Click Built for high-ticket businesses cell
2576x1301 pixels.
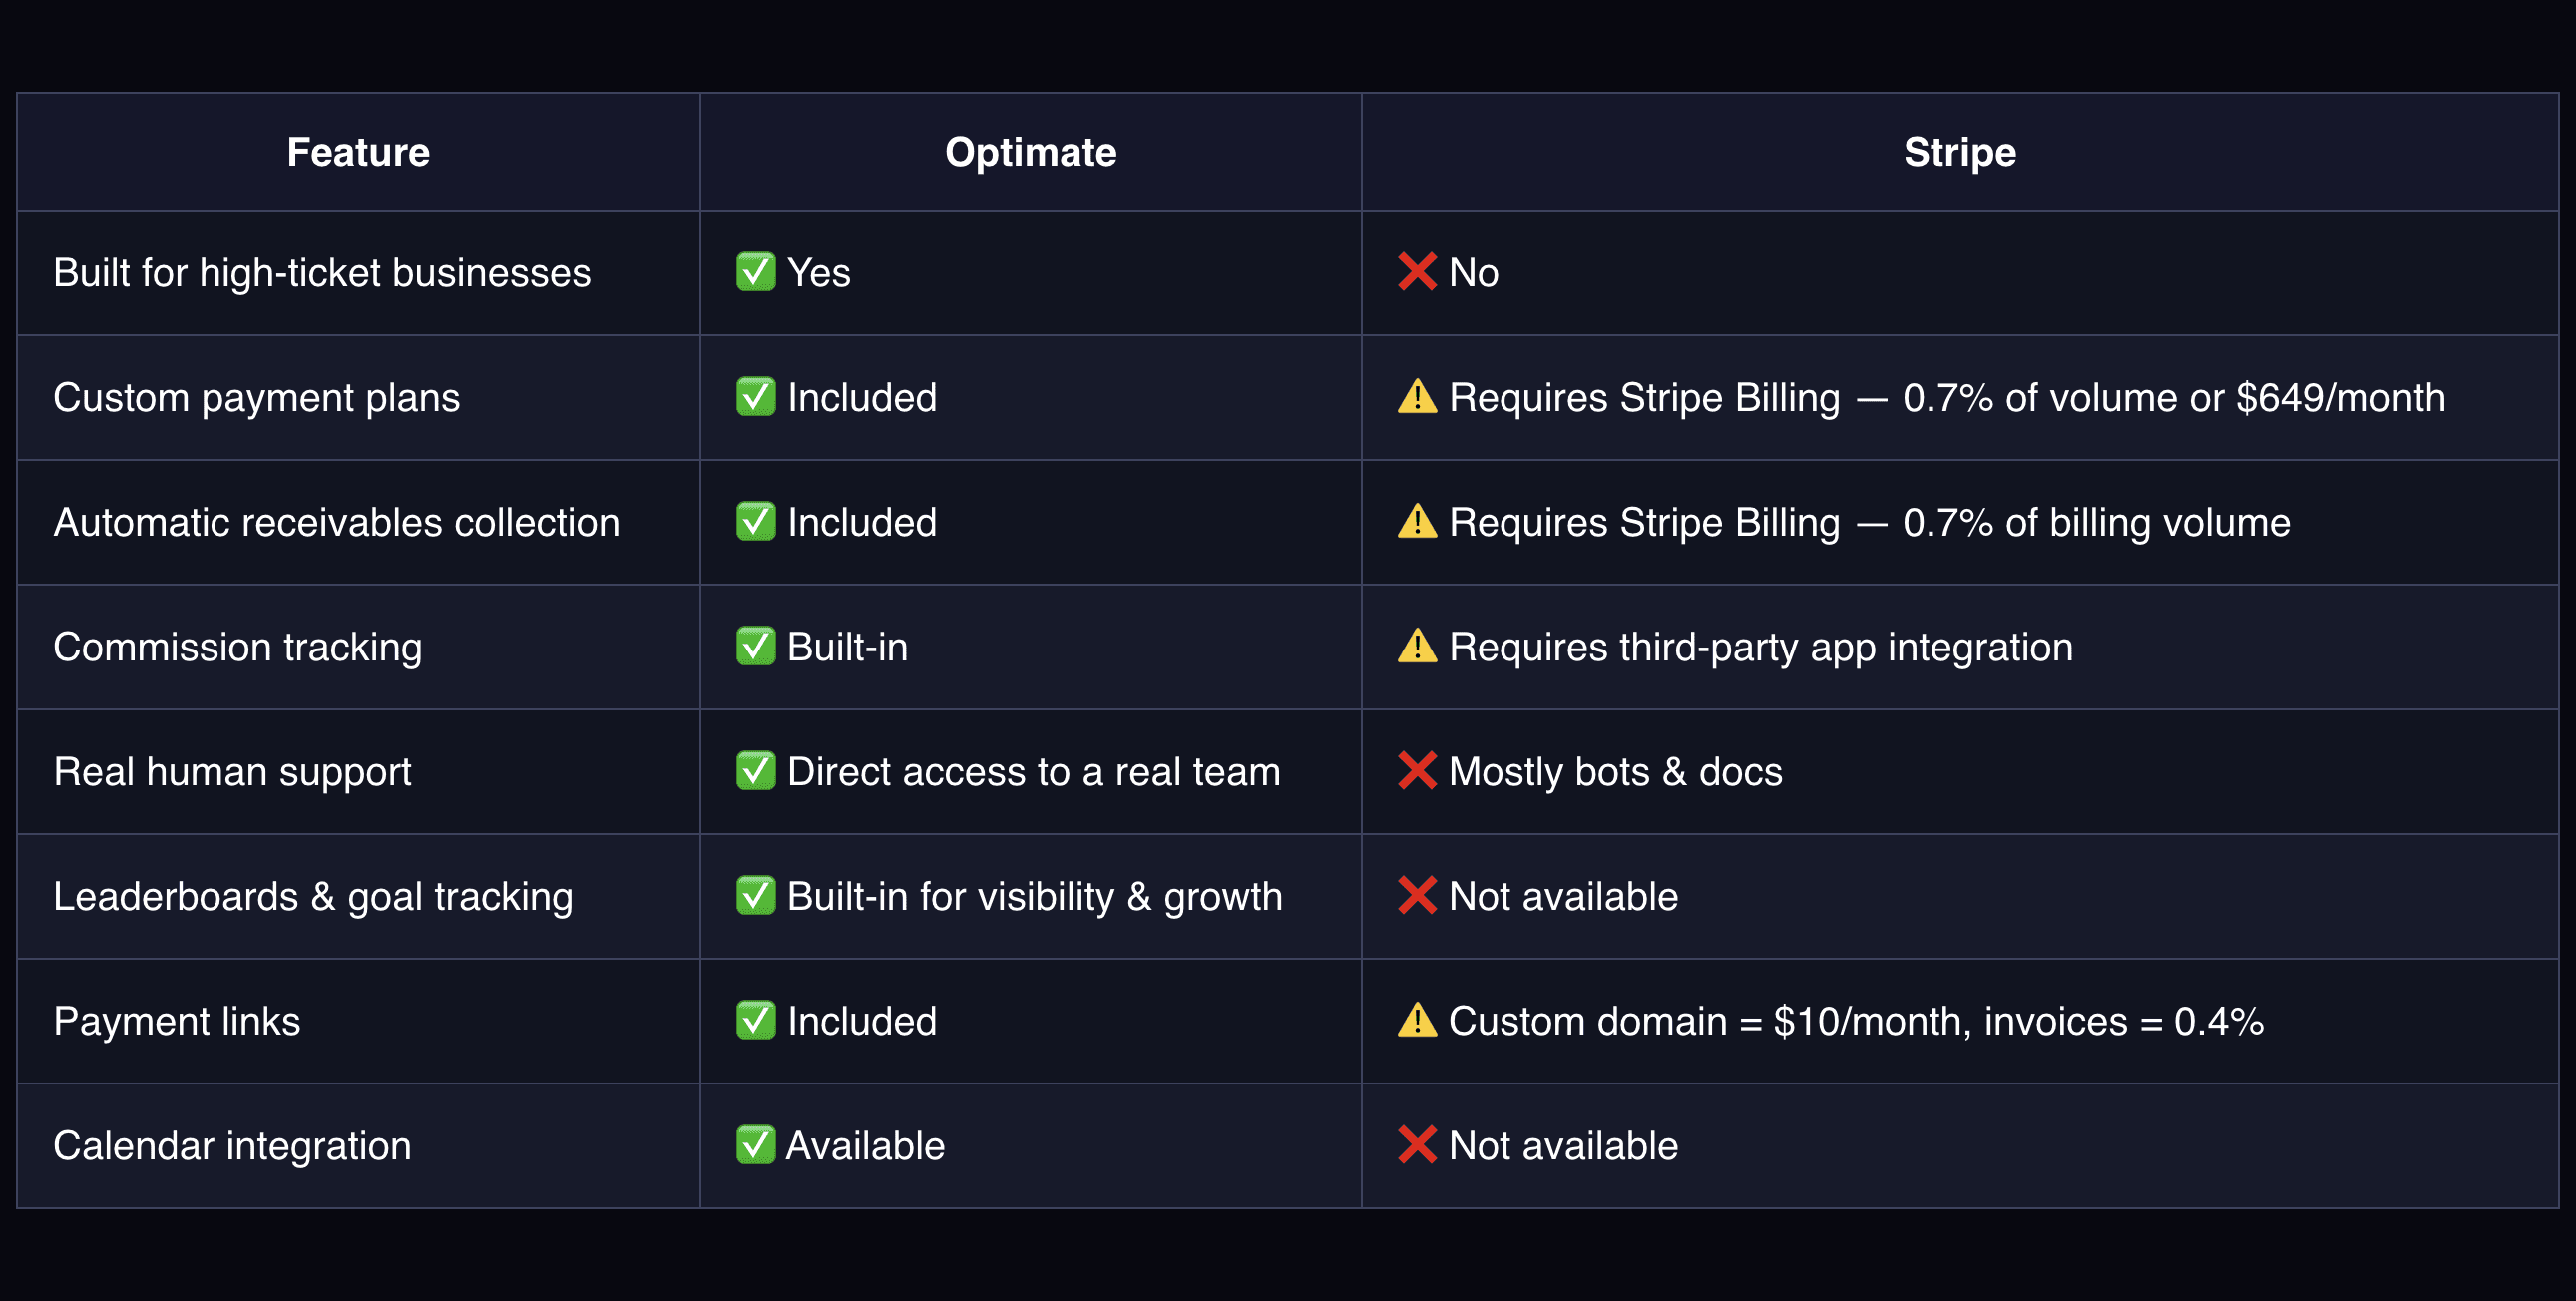tap(322, 273)
